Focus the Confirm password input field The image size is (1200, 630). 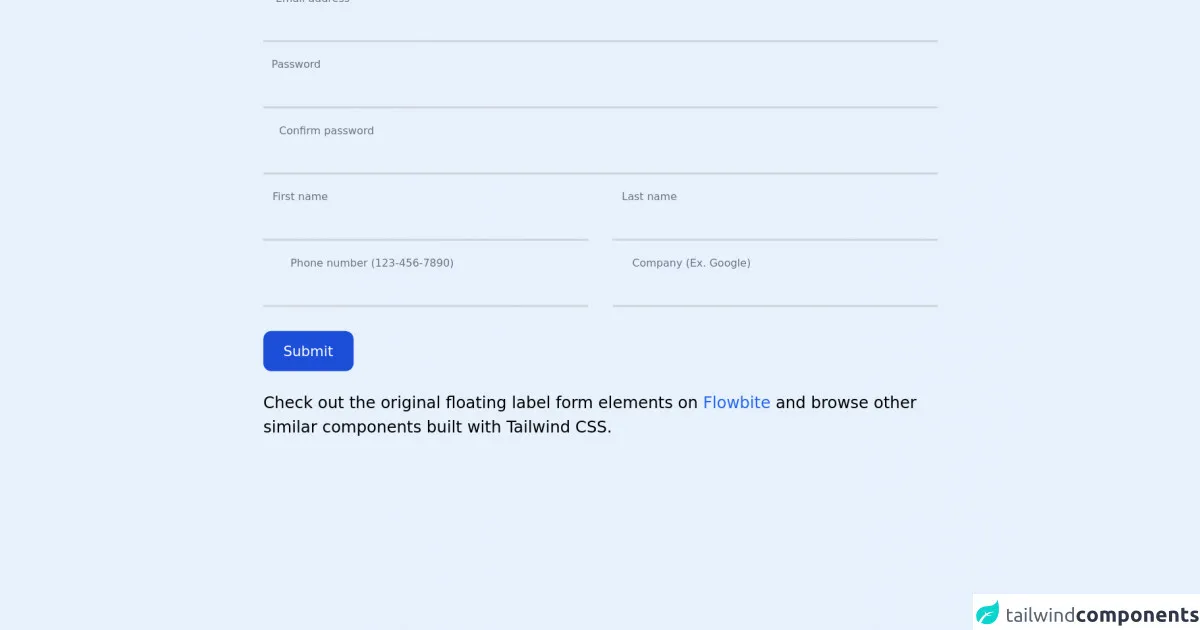600,157
